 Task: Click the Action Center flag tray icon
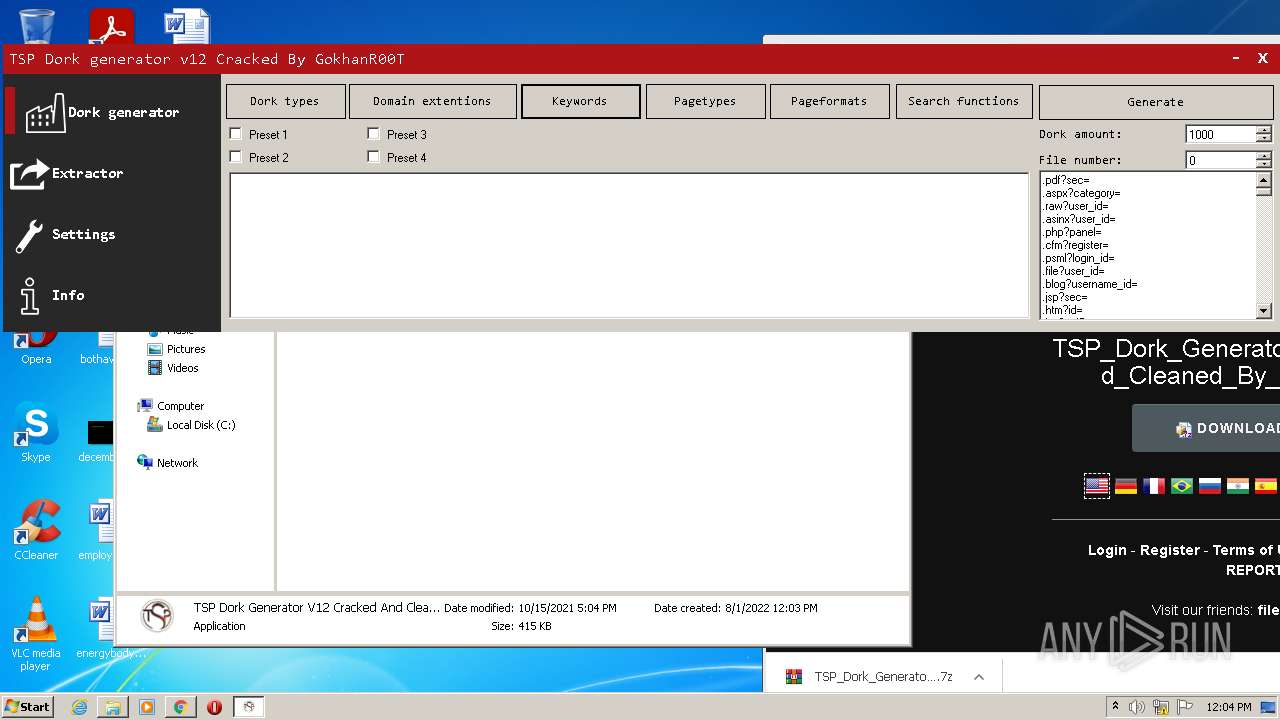(1186, 707)
